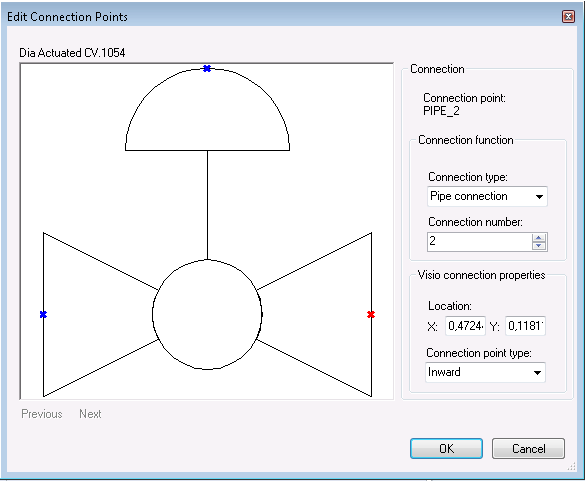The image size is (586, 482).
Task: Click the X location field
Action: point(465,326)
